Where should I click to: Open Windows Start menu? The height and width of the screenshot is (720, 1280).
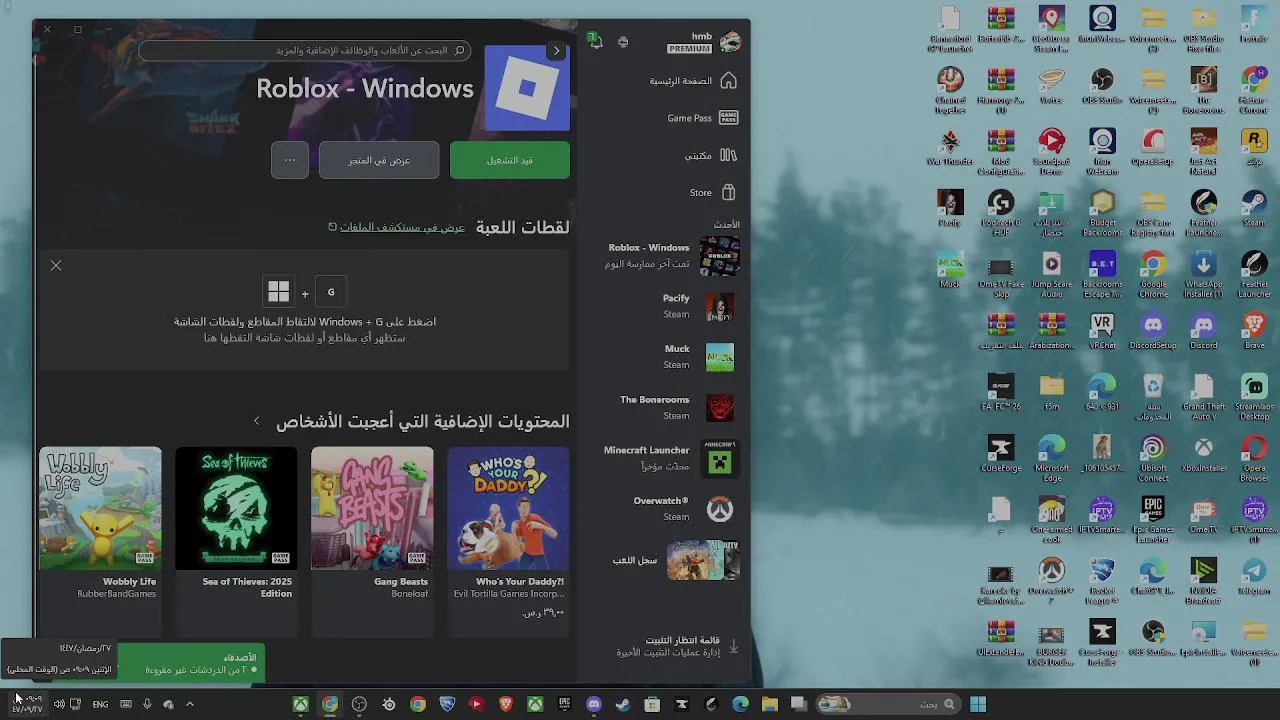pyautogui.click(x=977, y=704)
